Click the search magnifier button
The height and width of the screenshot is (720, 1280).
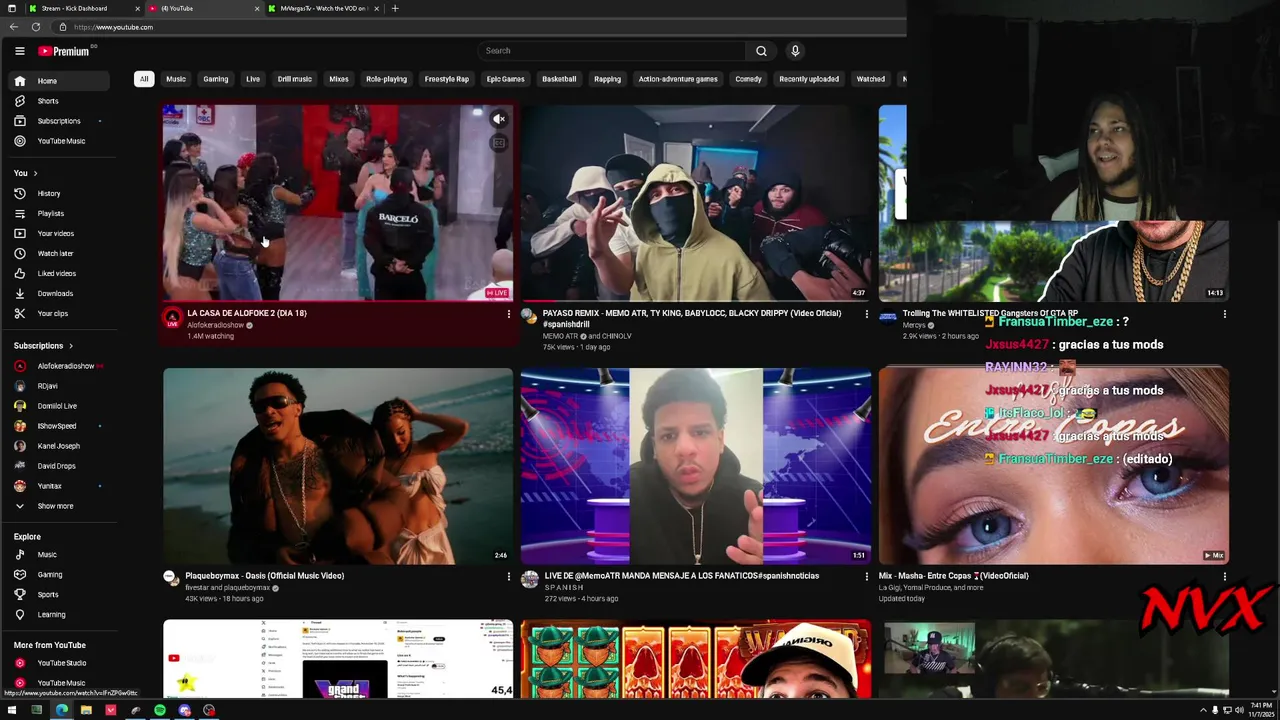coord(761,51)
